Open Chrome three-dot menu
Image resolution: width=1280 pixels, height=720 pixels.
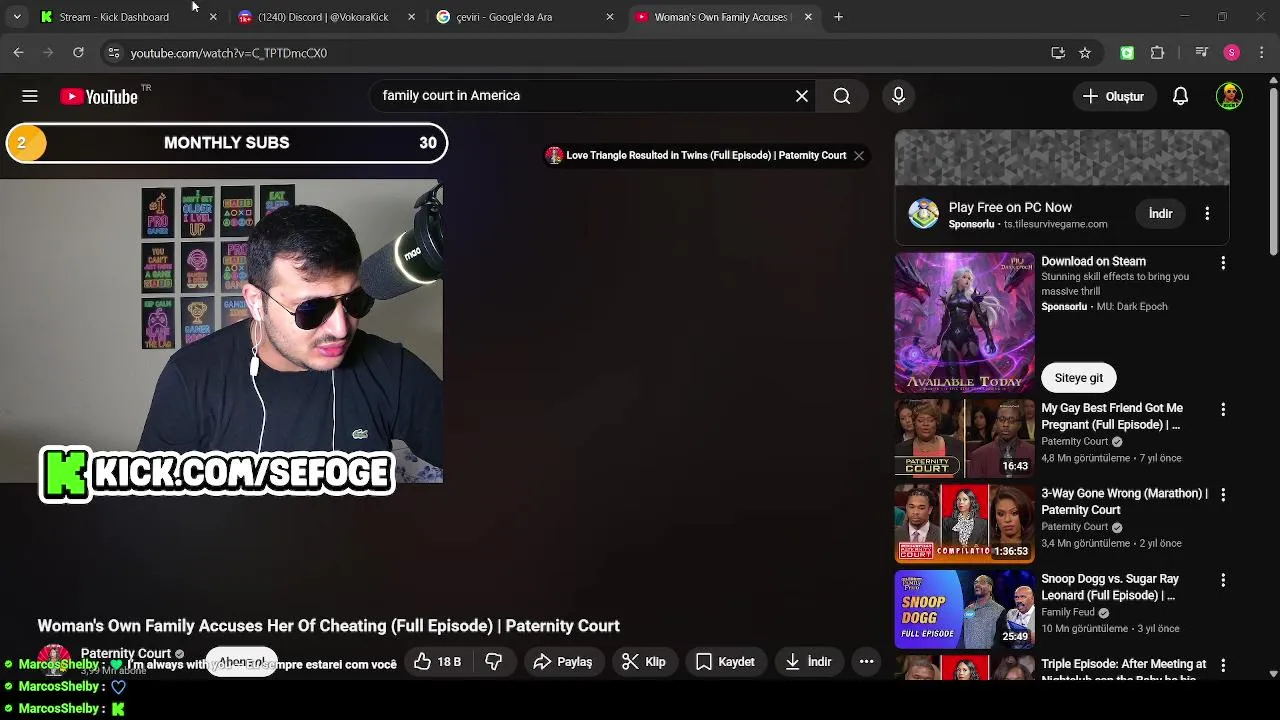pyautogui.click(x=1262, y=53)
